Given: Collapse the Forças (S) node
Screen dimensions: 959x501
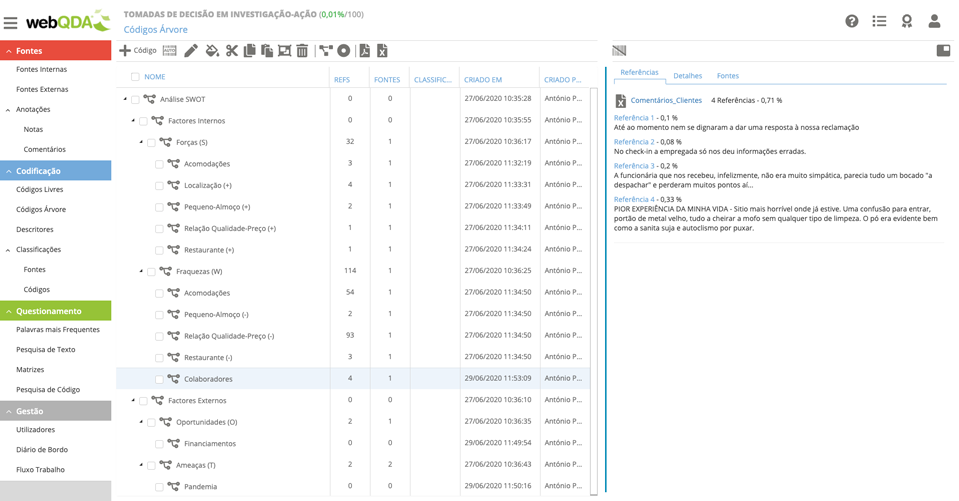Looking at the screenshot, I should click(x=141, y=142).
